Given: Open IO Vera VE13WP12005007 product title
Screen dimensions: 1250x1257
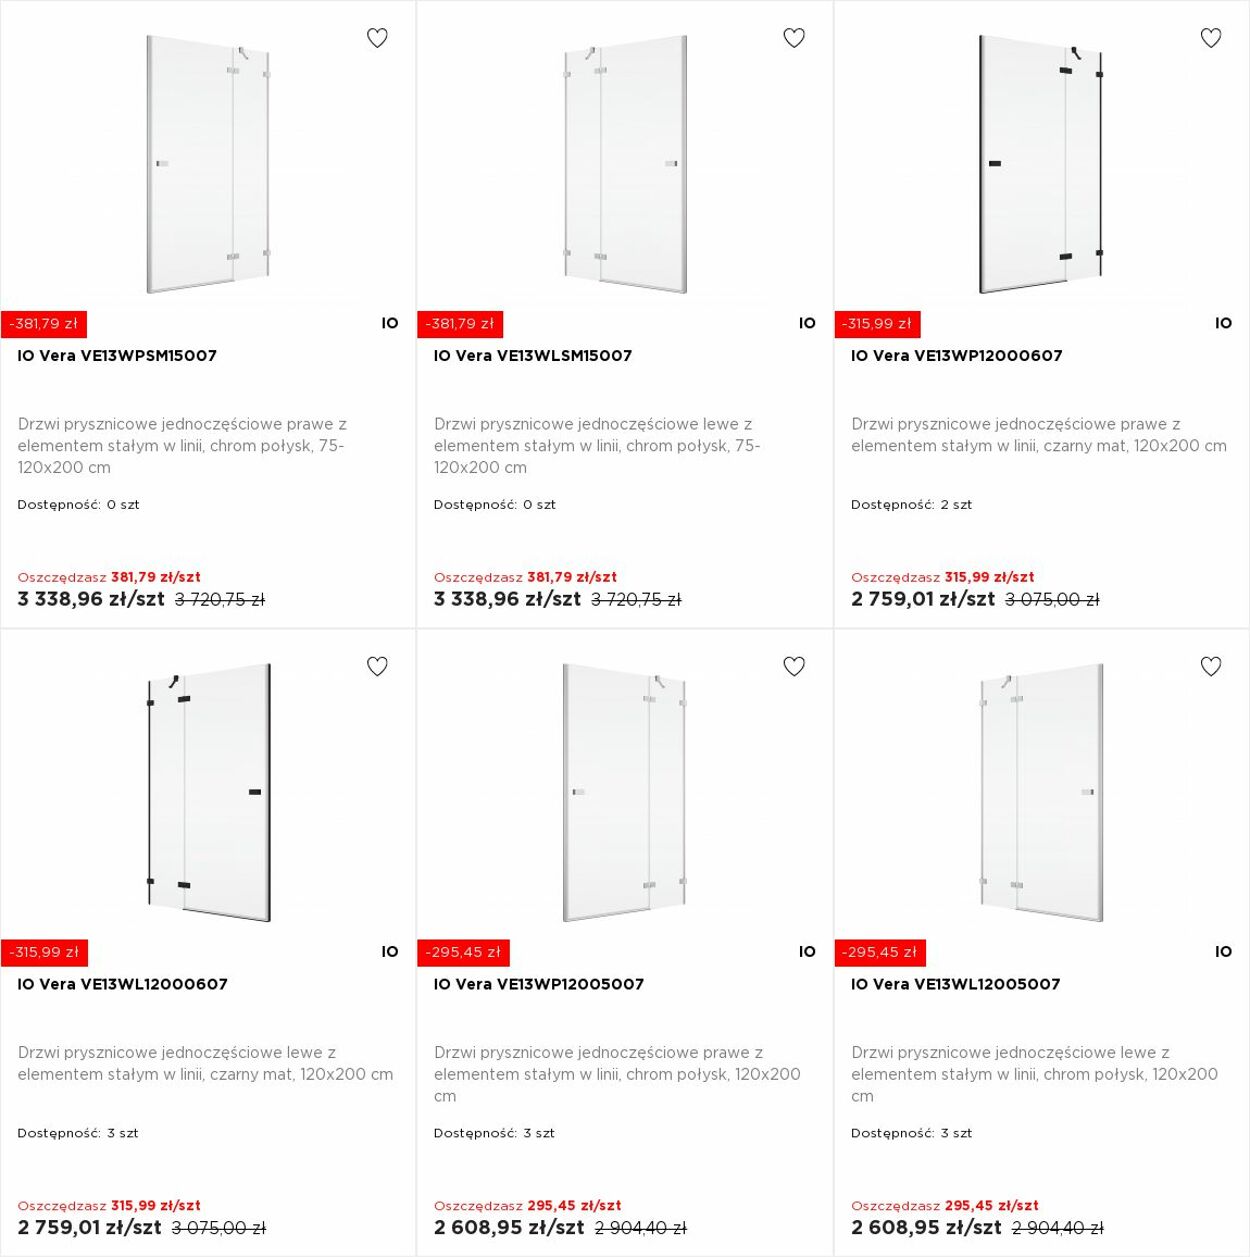Looking at the screenshot, I should 539,984.
